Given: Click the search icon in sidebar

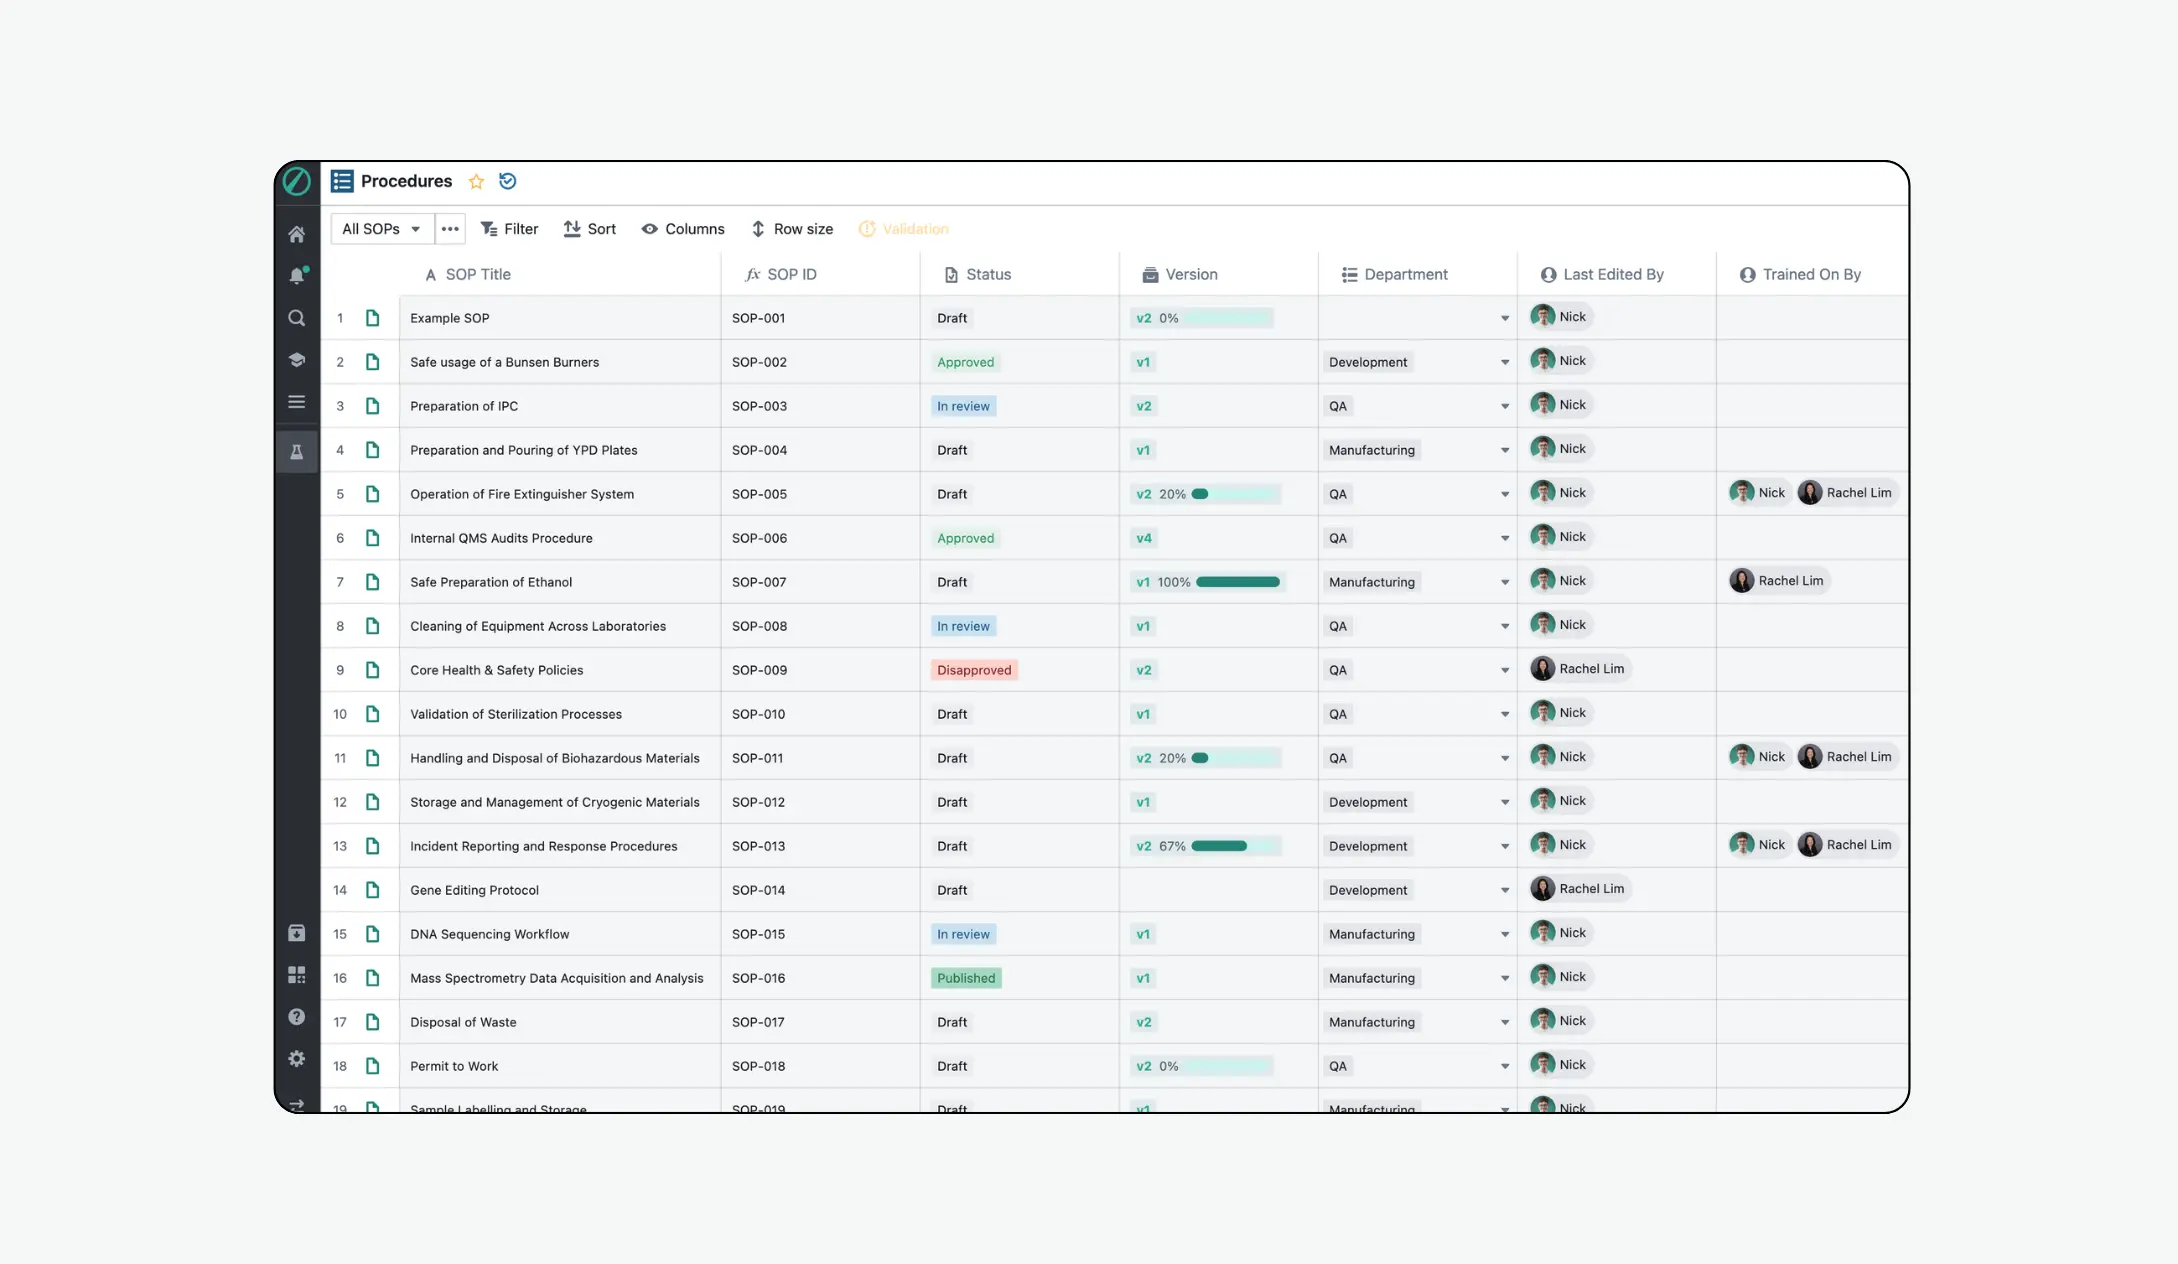Looking at the screenshot, I should click(296, 318).
